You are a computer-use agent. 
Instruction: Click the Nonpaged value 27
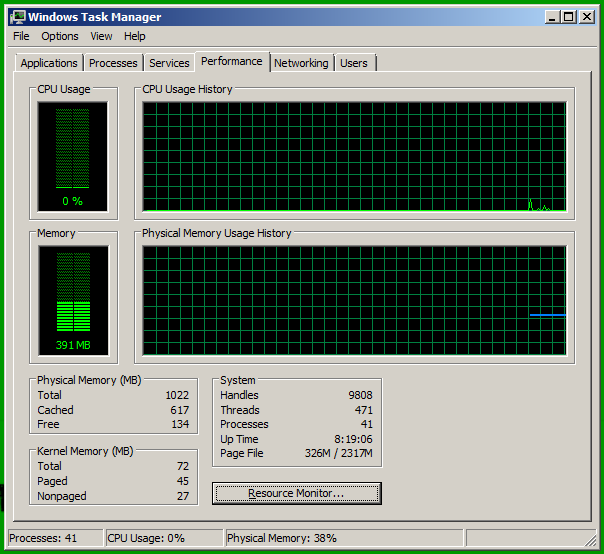click(183, 496)
